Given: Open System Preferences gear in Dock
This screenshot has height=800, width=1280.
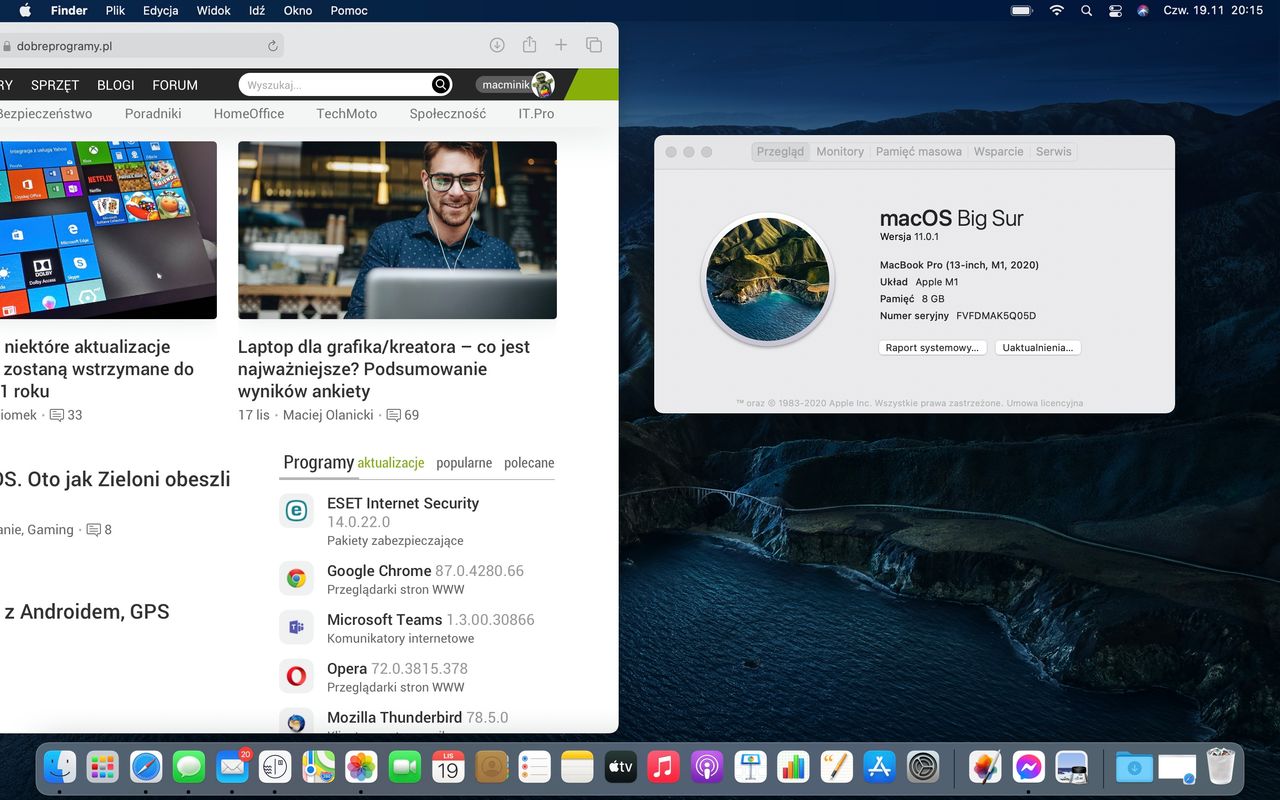Looking at the screenshot, I should coord(922,767).
